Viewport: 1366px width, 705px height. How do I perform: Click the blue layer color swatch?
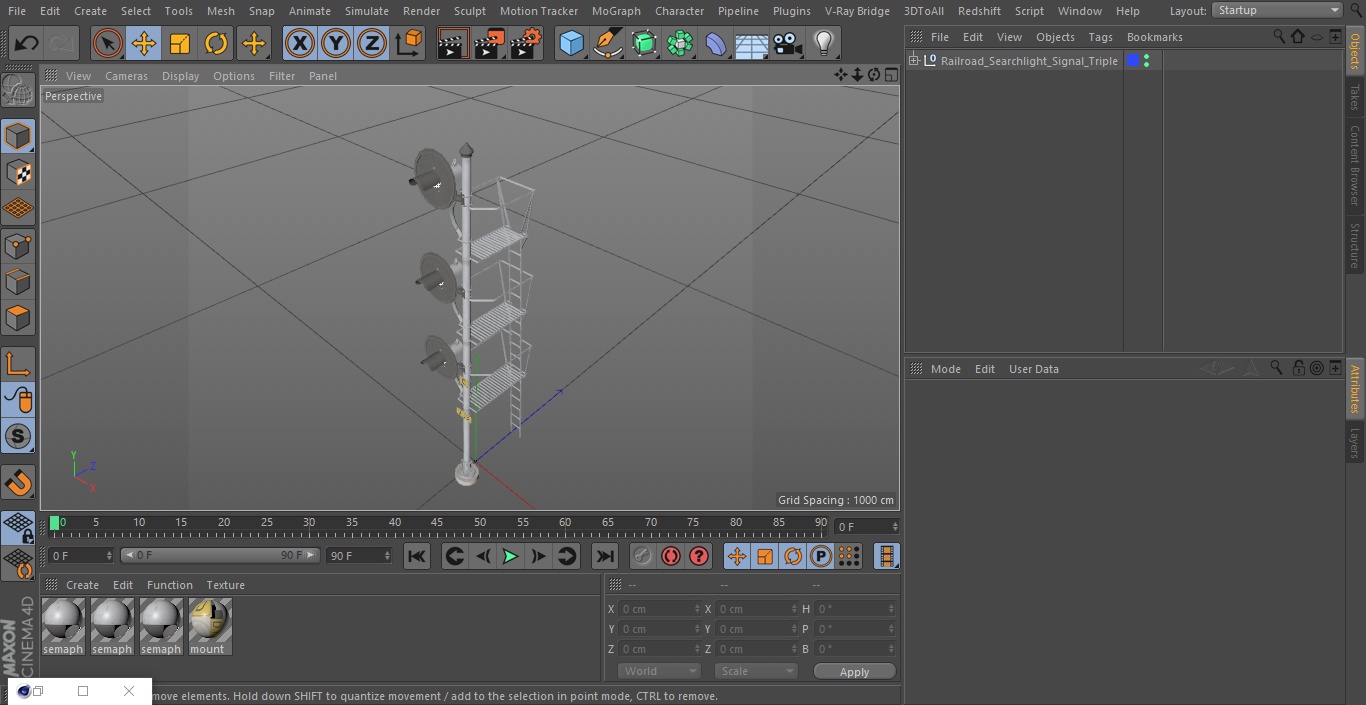click(x=1133, y=61)
